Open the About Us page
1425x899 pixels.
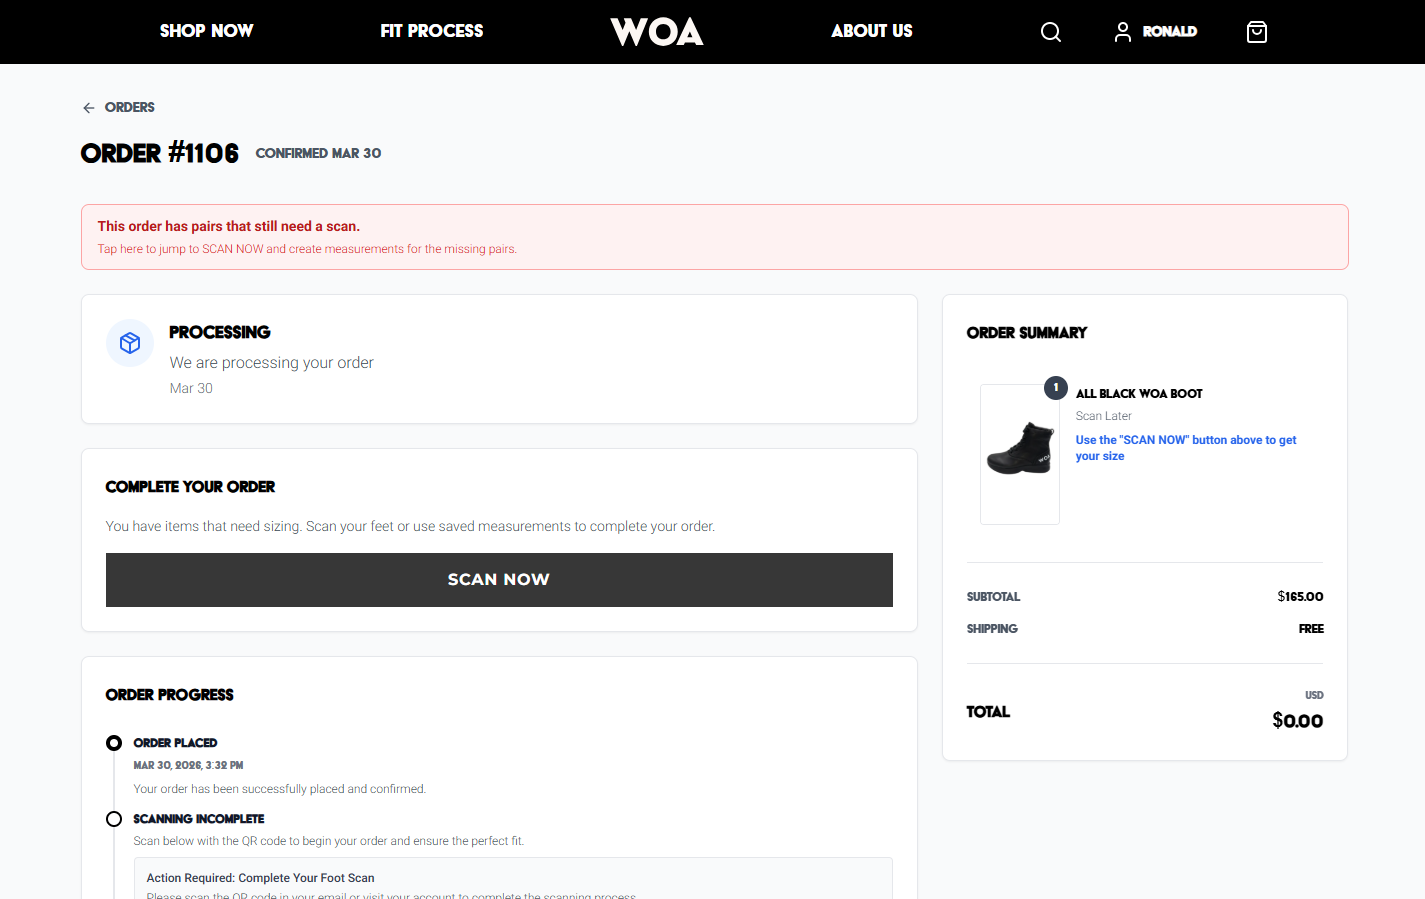pos(872,31)
